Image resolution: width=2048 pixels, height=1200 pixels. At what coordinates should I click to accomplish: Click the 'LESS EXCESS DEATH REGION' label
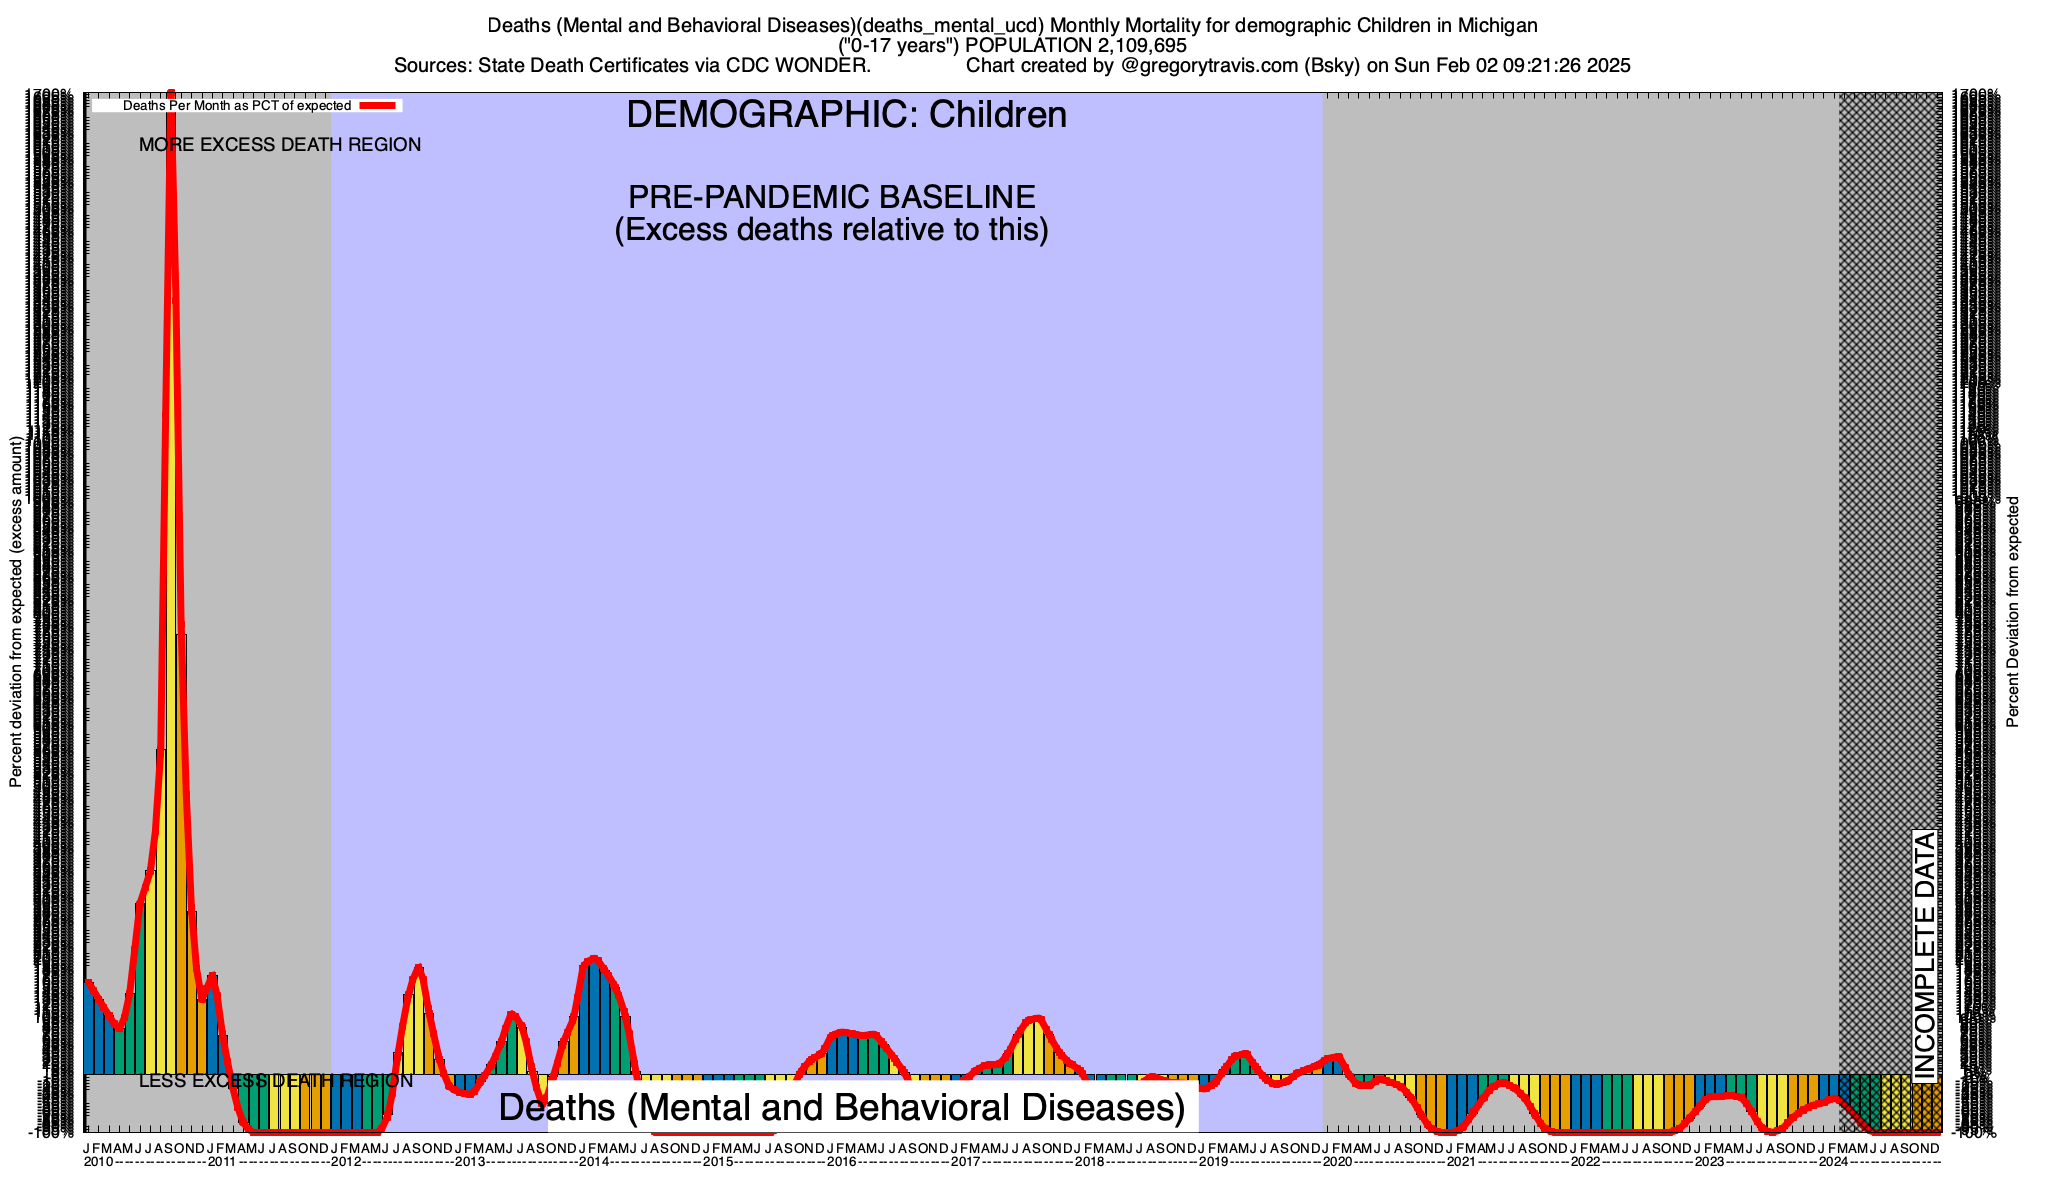click(x=275, y=1081)
